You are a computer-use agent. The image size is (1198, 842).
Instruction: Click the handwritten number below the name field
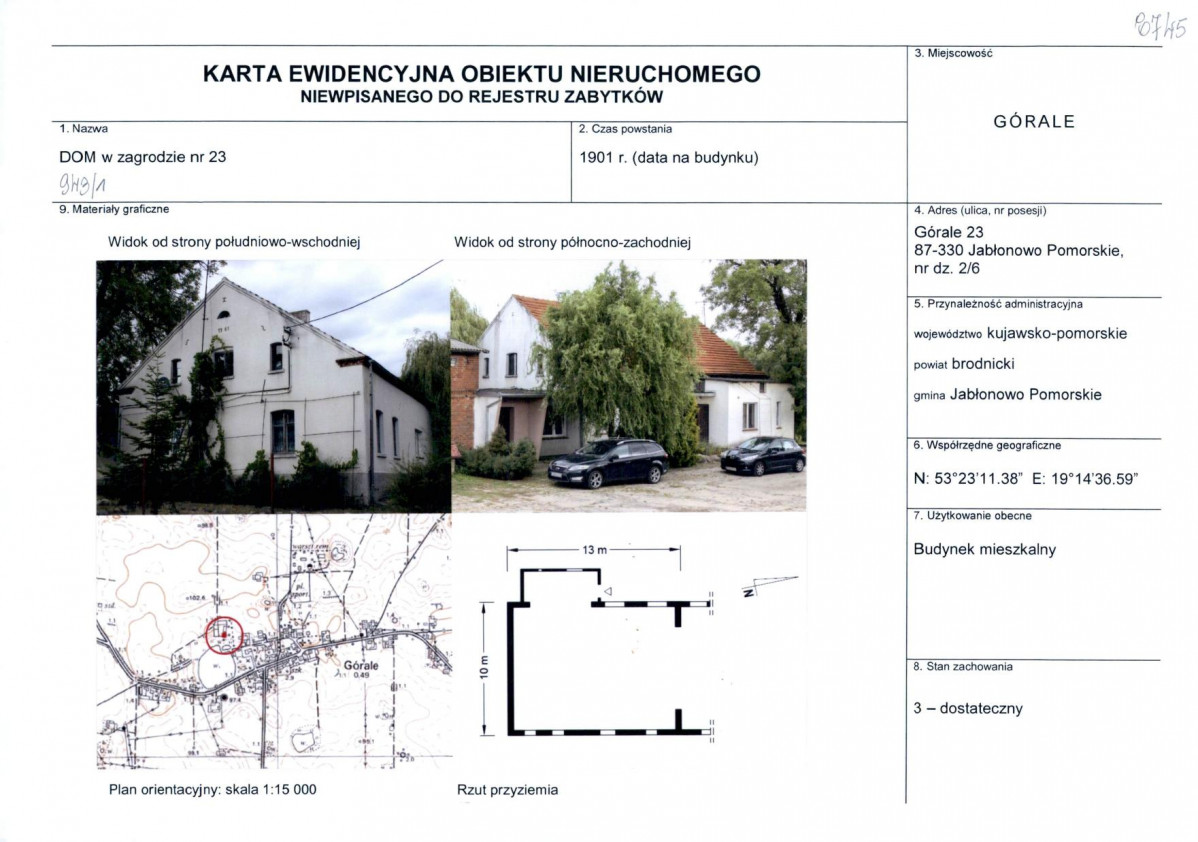(83, 184)
